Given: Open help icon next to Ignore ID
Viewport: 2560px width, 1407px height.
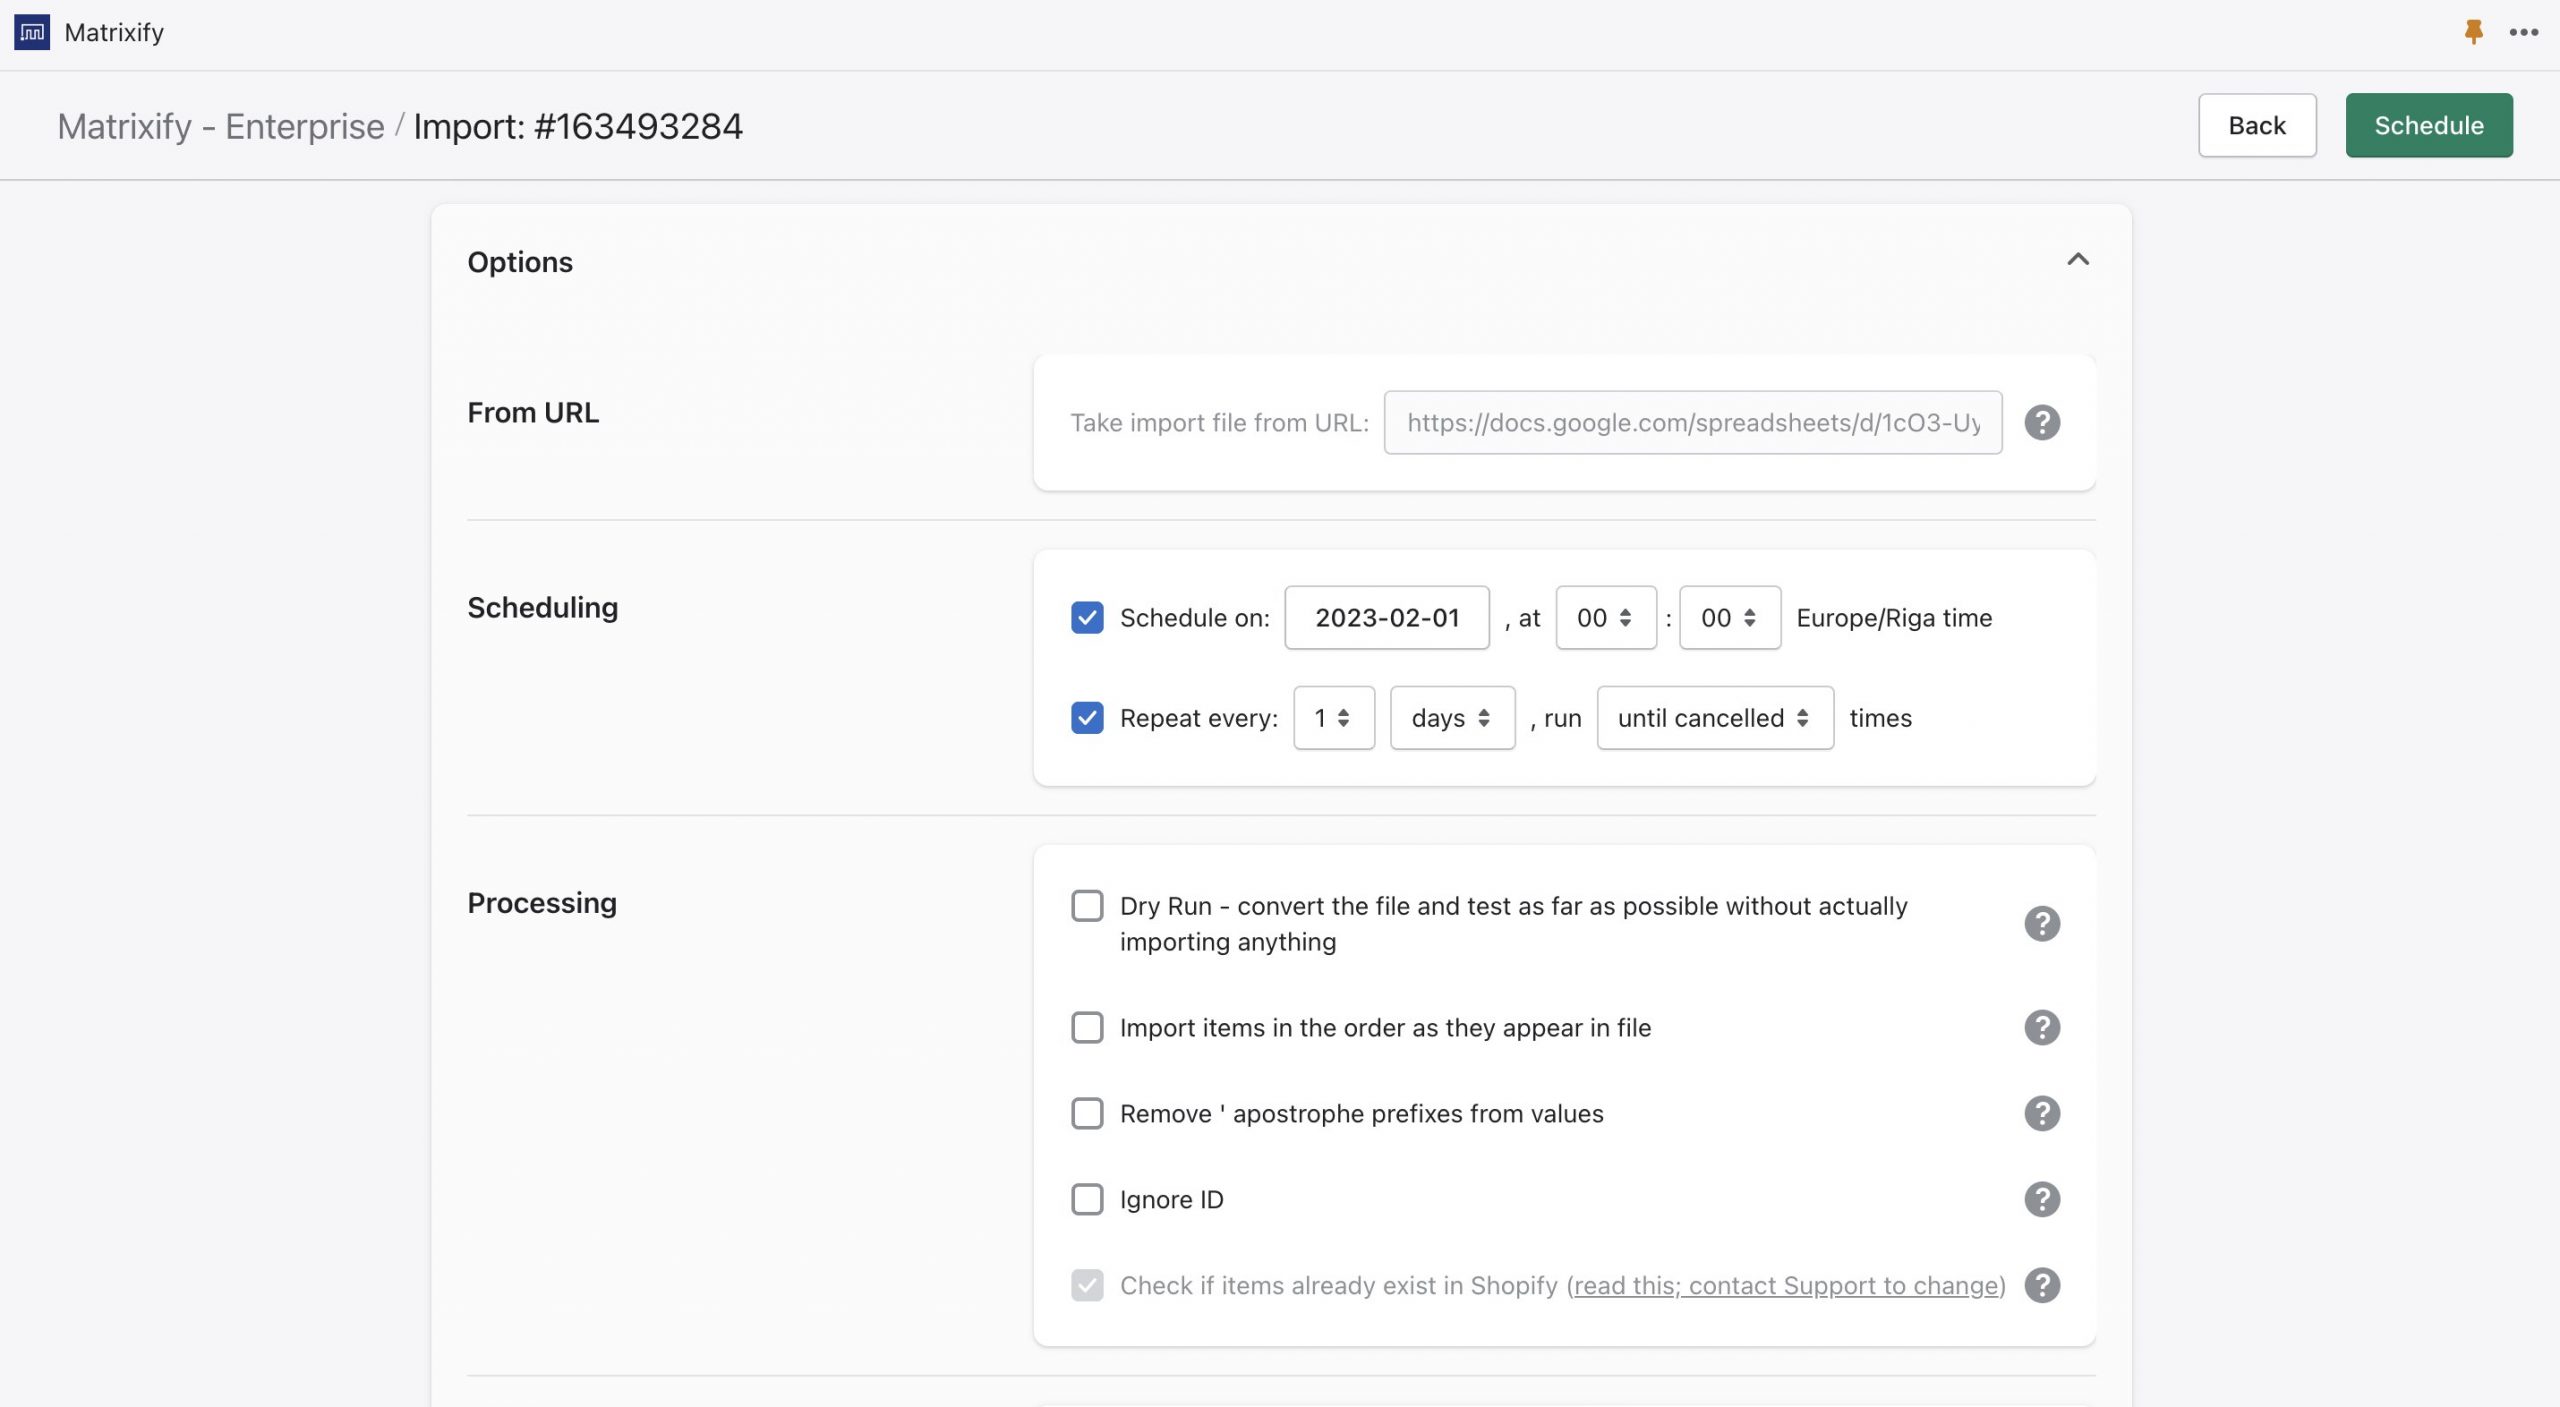Looking at the screenshot, I should click(x=2041, y=1199).
